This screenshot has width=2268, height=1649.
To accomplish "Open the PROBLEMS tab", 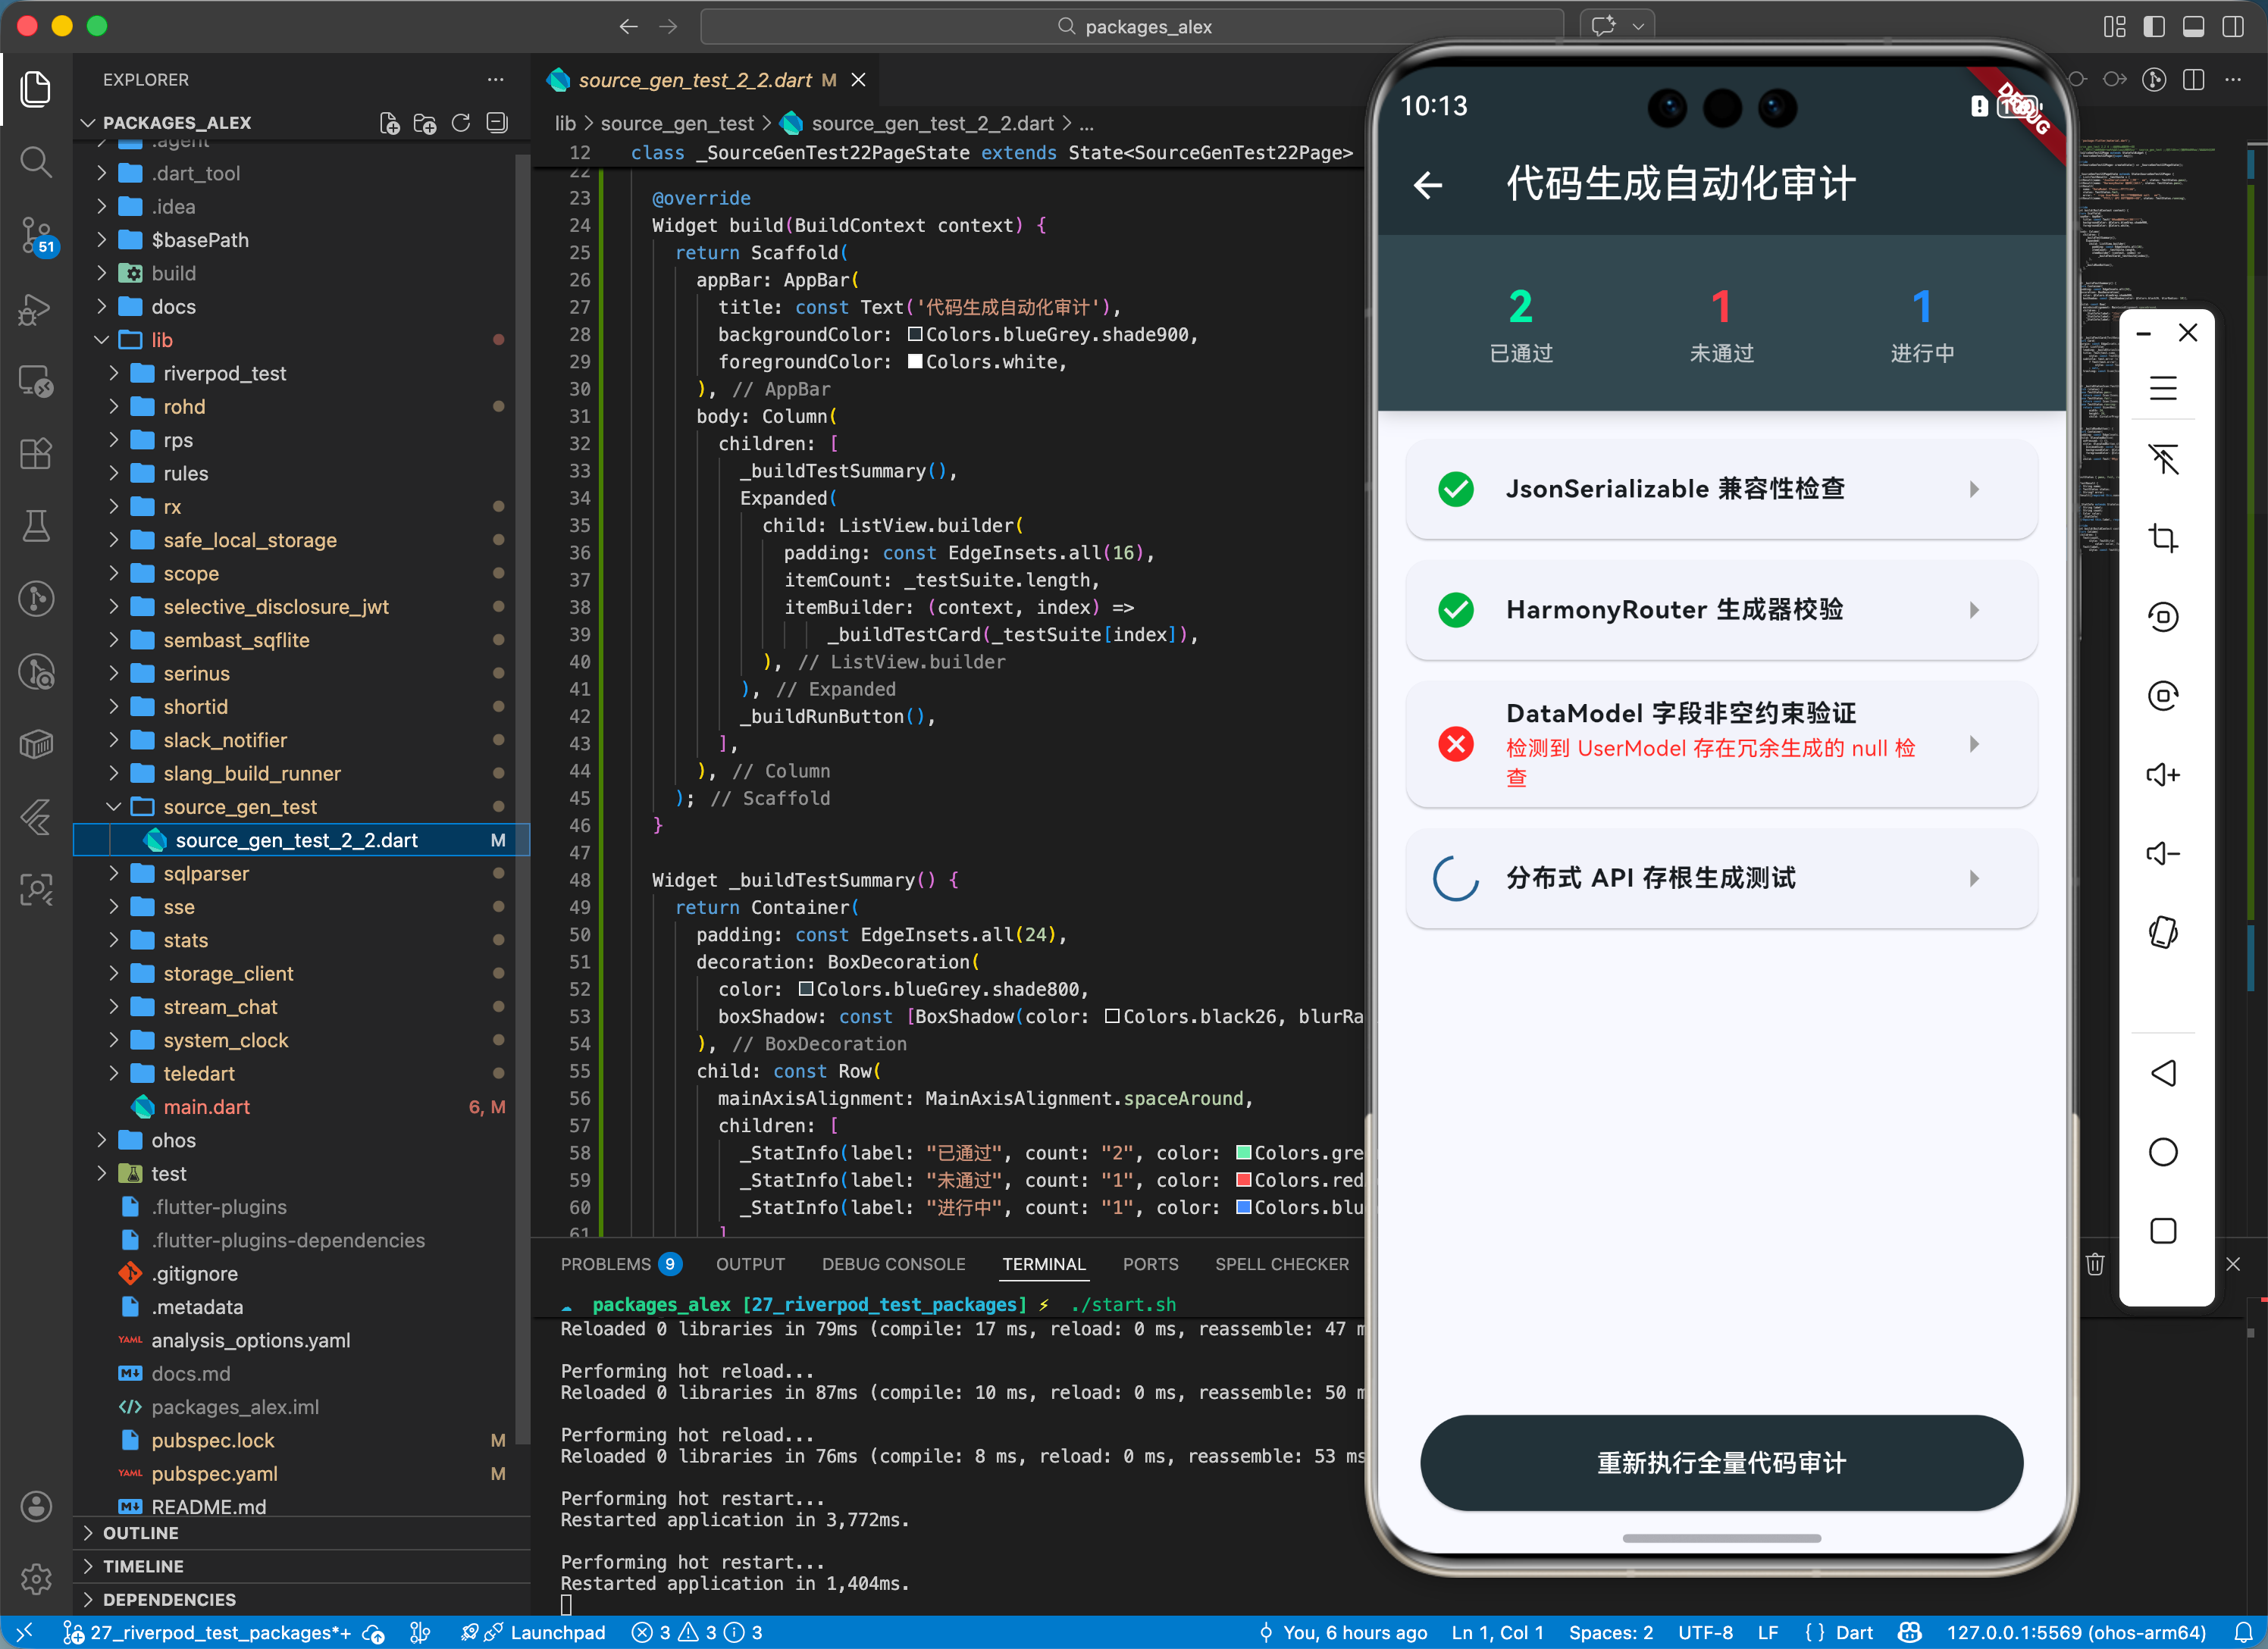I will coord(605,1264).
